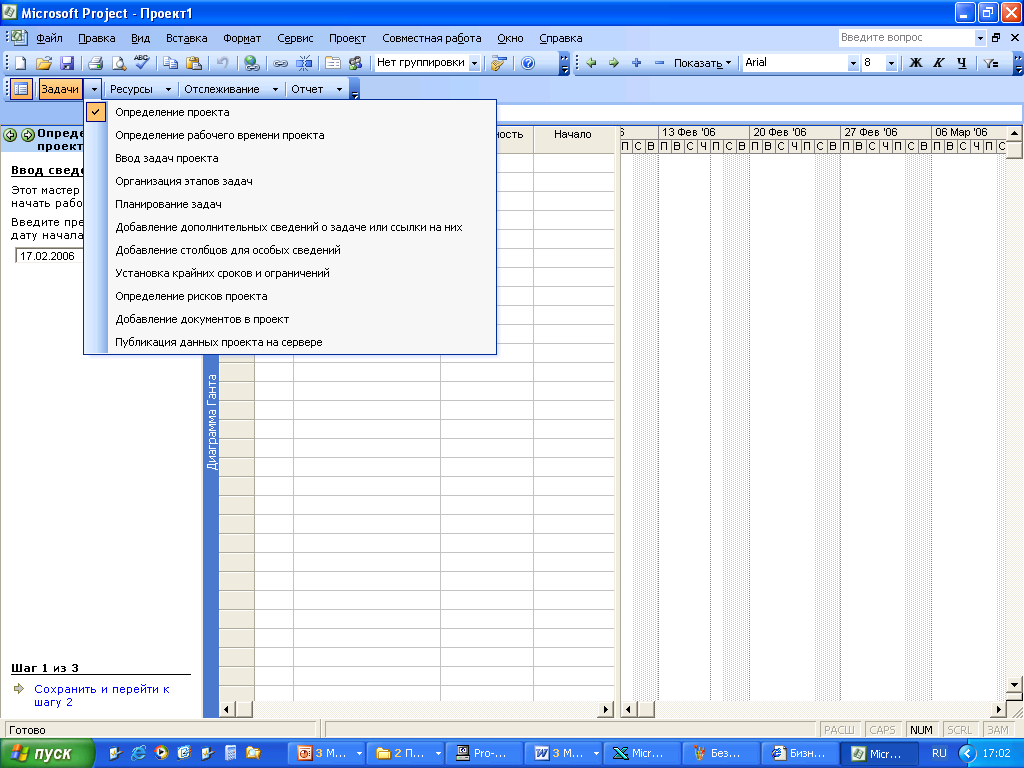Toggle underline Ч formatting
The height and width of the screenshot is (768, 1024).
[x=961, y=63]
